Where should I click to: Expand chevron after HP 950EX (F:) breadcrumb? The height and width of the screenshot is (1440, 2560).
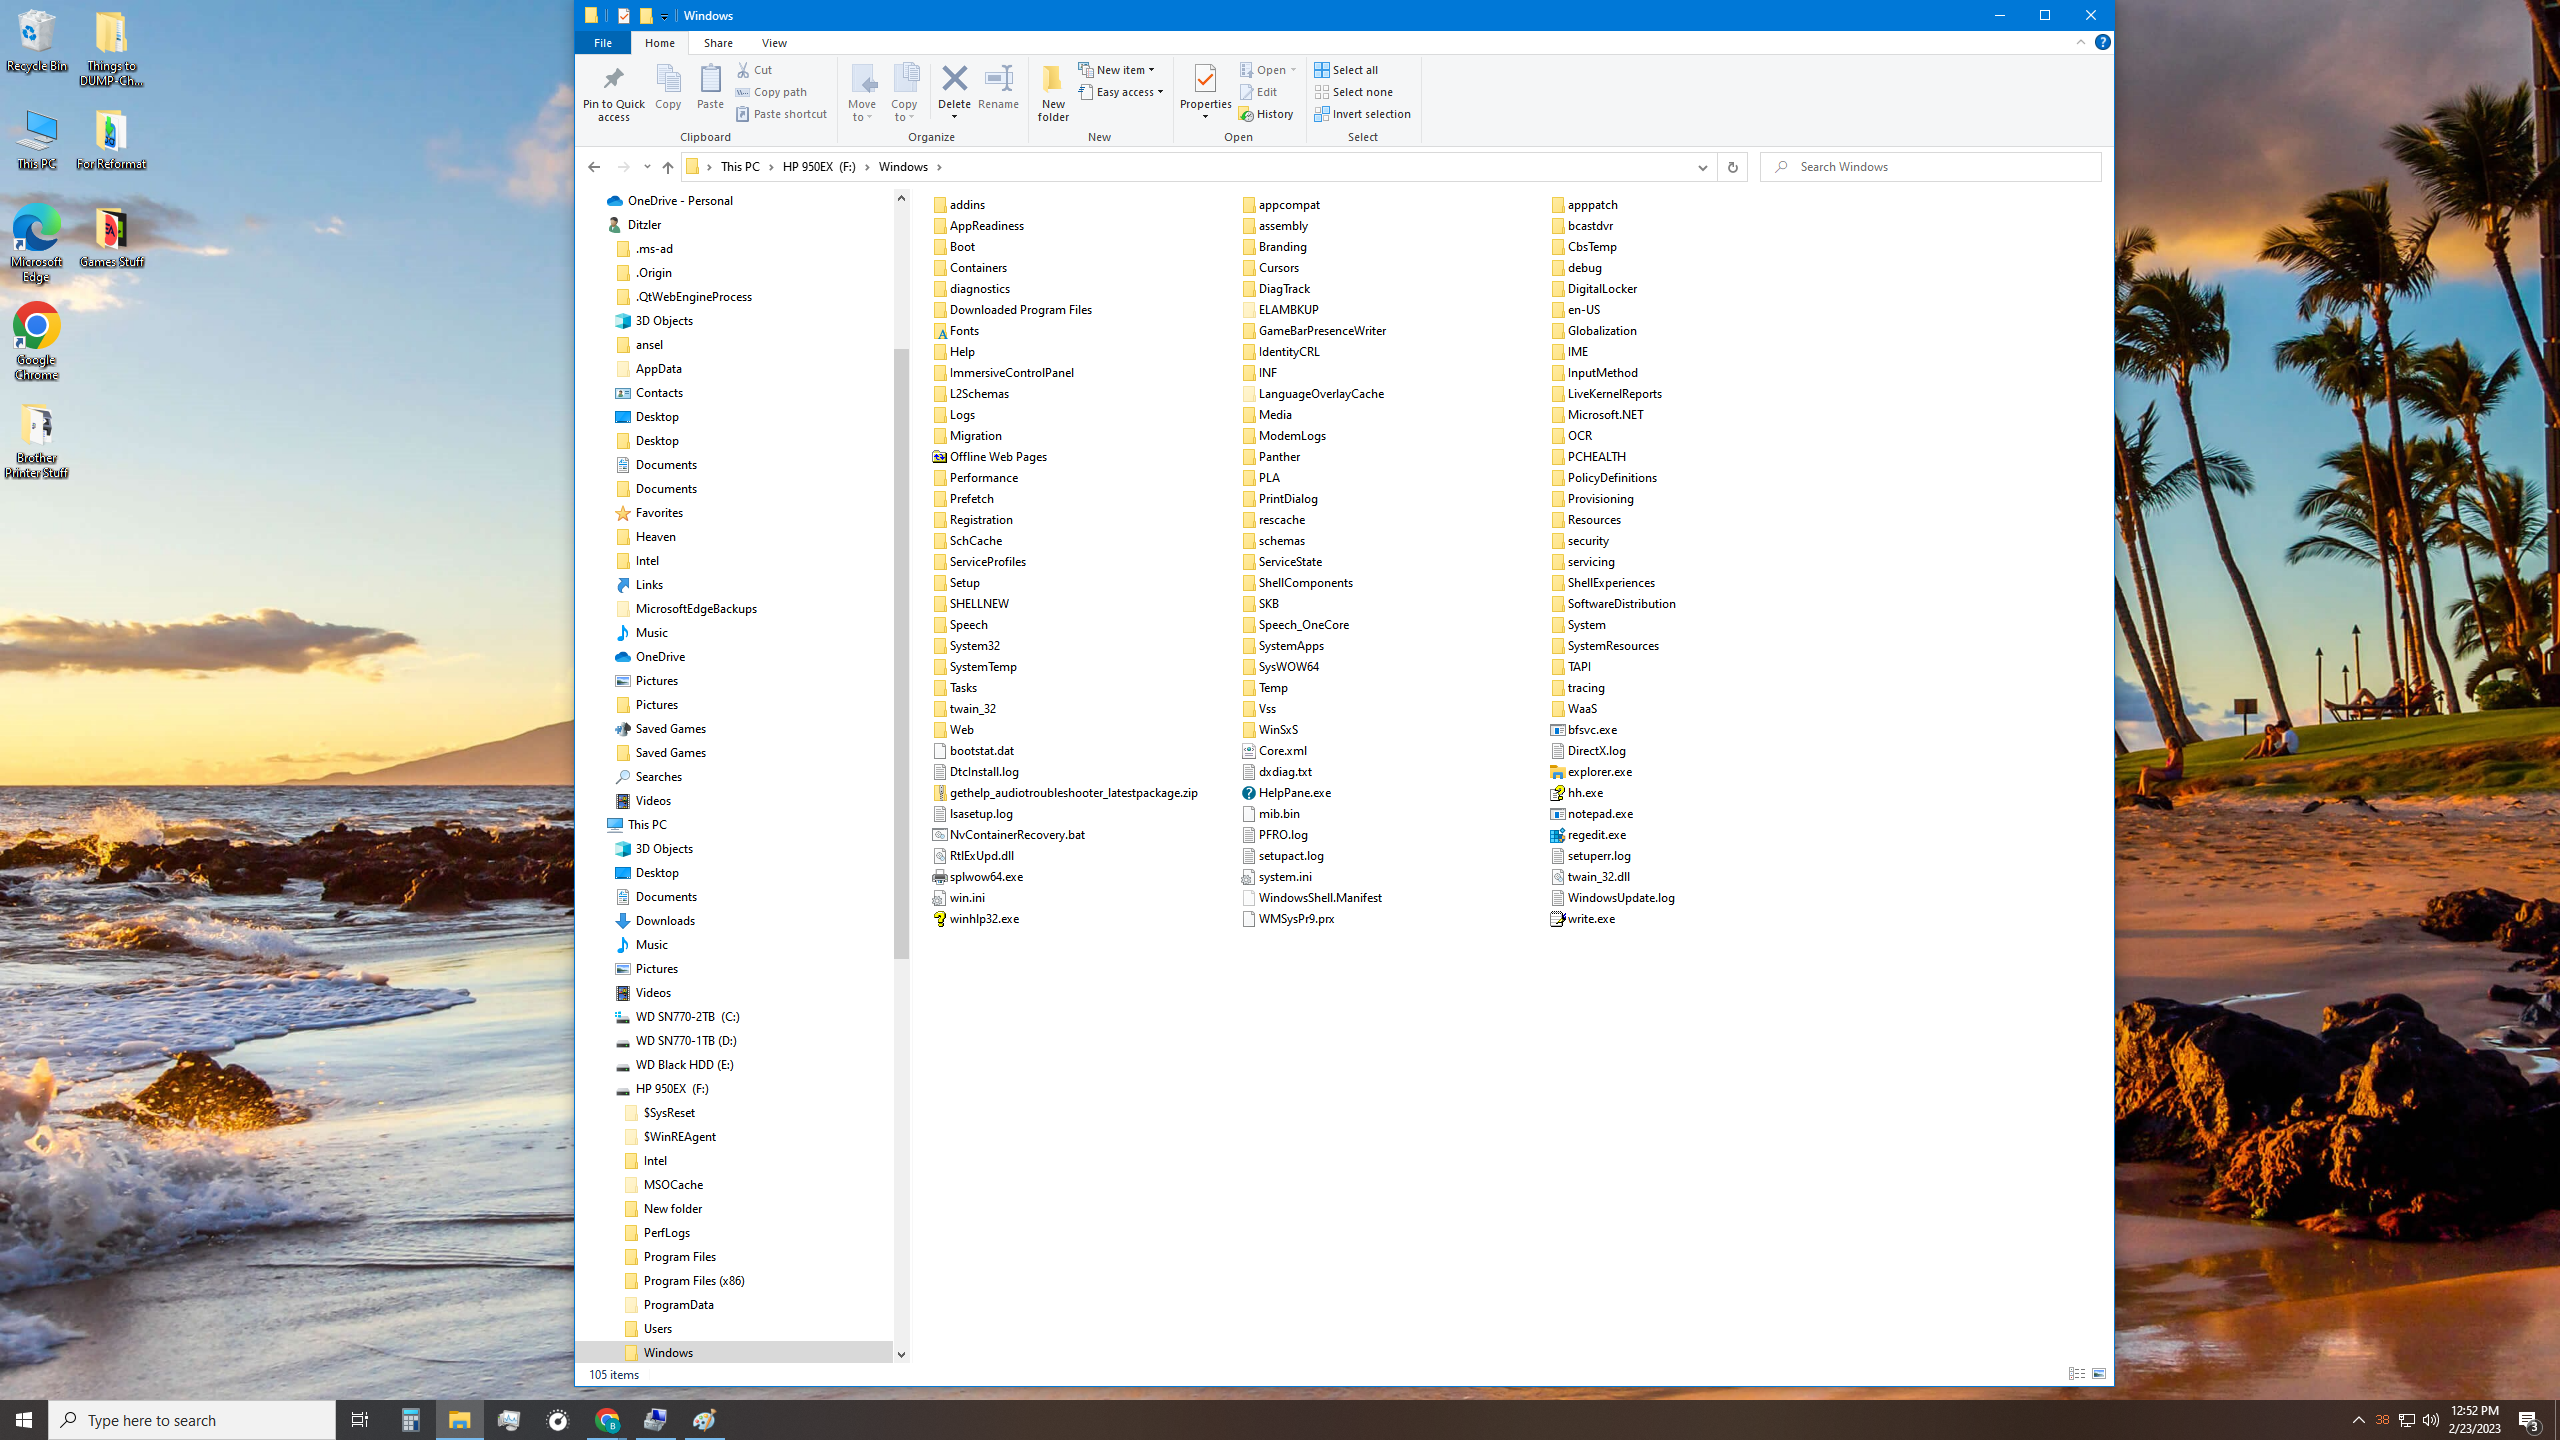click(x=867, y=167)
